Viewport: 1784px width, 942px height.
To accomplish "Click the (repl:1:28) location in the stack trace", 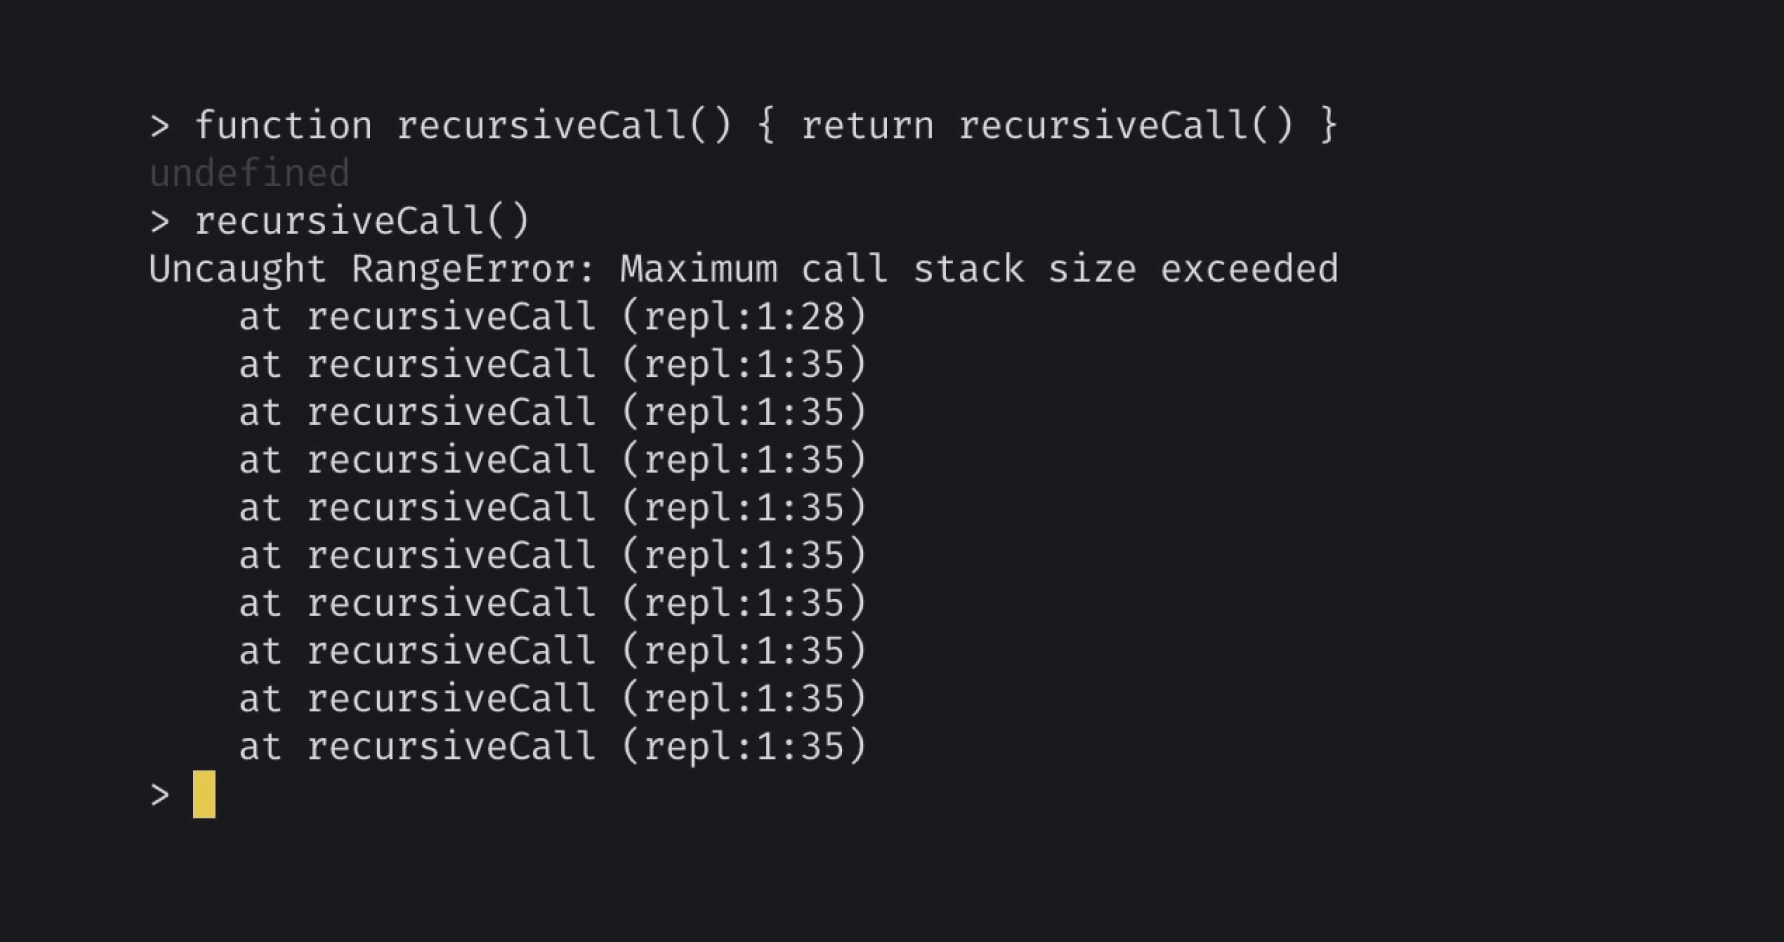I will 744,317.
